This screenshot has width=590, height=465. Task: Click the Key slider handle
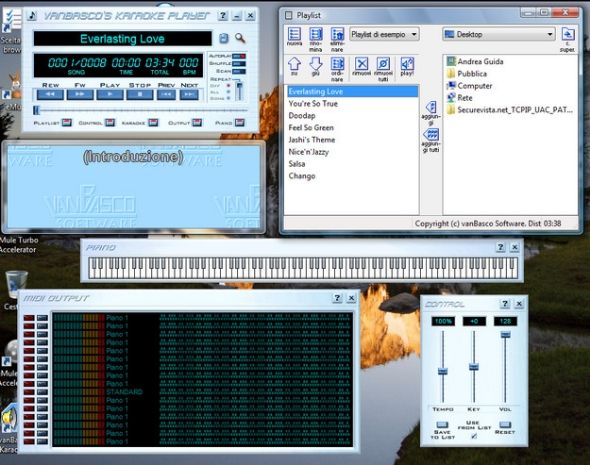click(474, 367)
